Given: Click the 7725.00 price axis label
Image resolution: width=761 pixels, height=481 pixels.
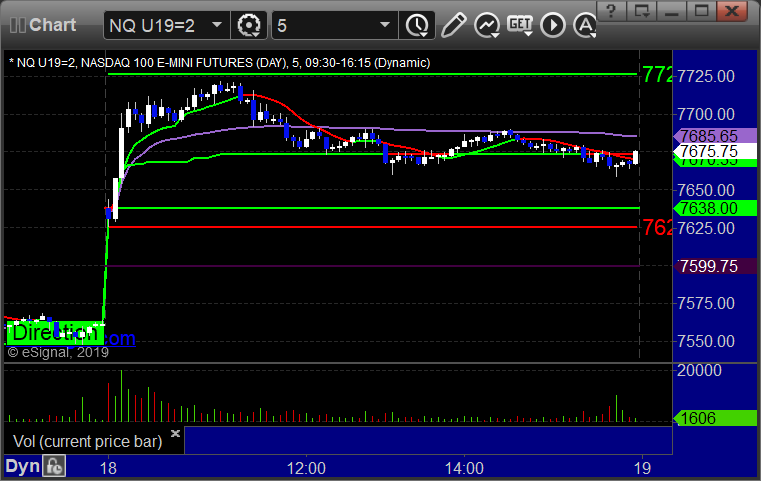Looking at the screenshot, I should (x=706, y=76).
